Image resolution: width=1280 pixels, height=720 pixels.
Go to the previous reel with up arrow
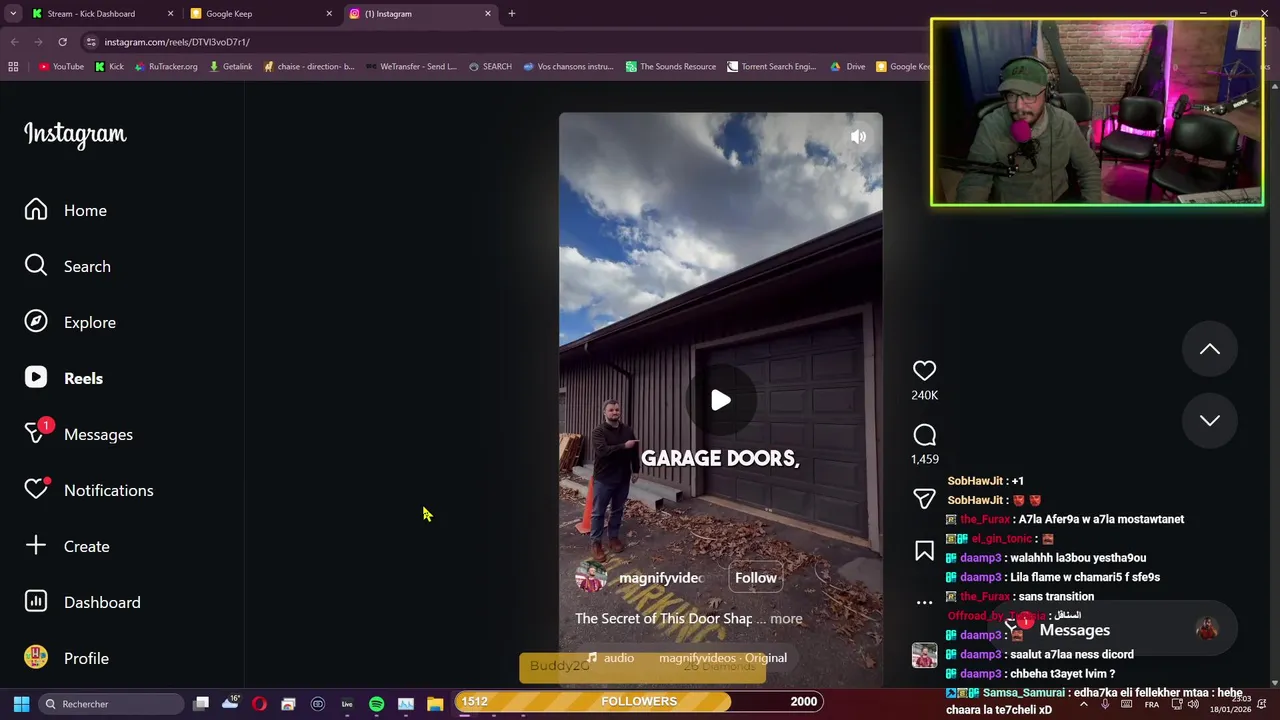click(x=1210, y=349)
